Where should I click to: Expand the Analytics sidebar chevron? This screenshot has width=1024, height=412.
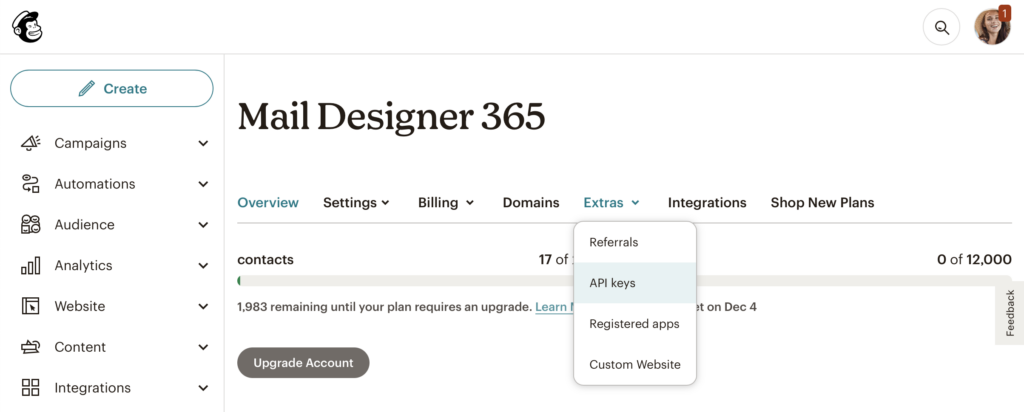point(203,266)
